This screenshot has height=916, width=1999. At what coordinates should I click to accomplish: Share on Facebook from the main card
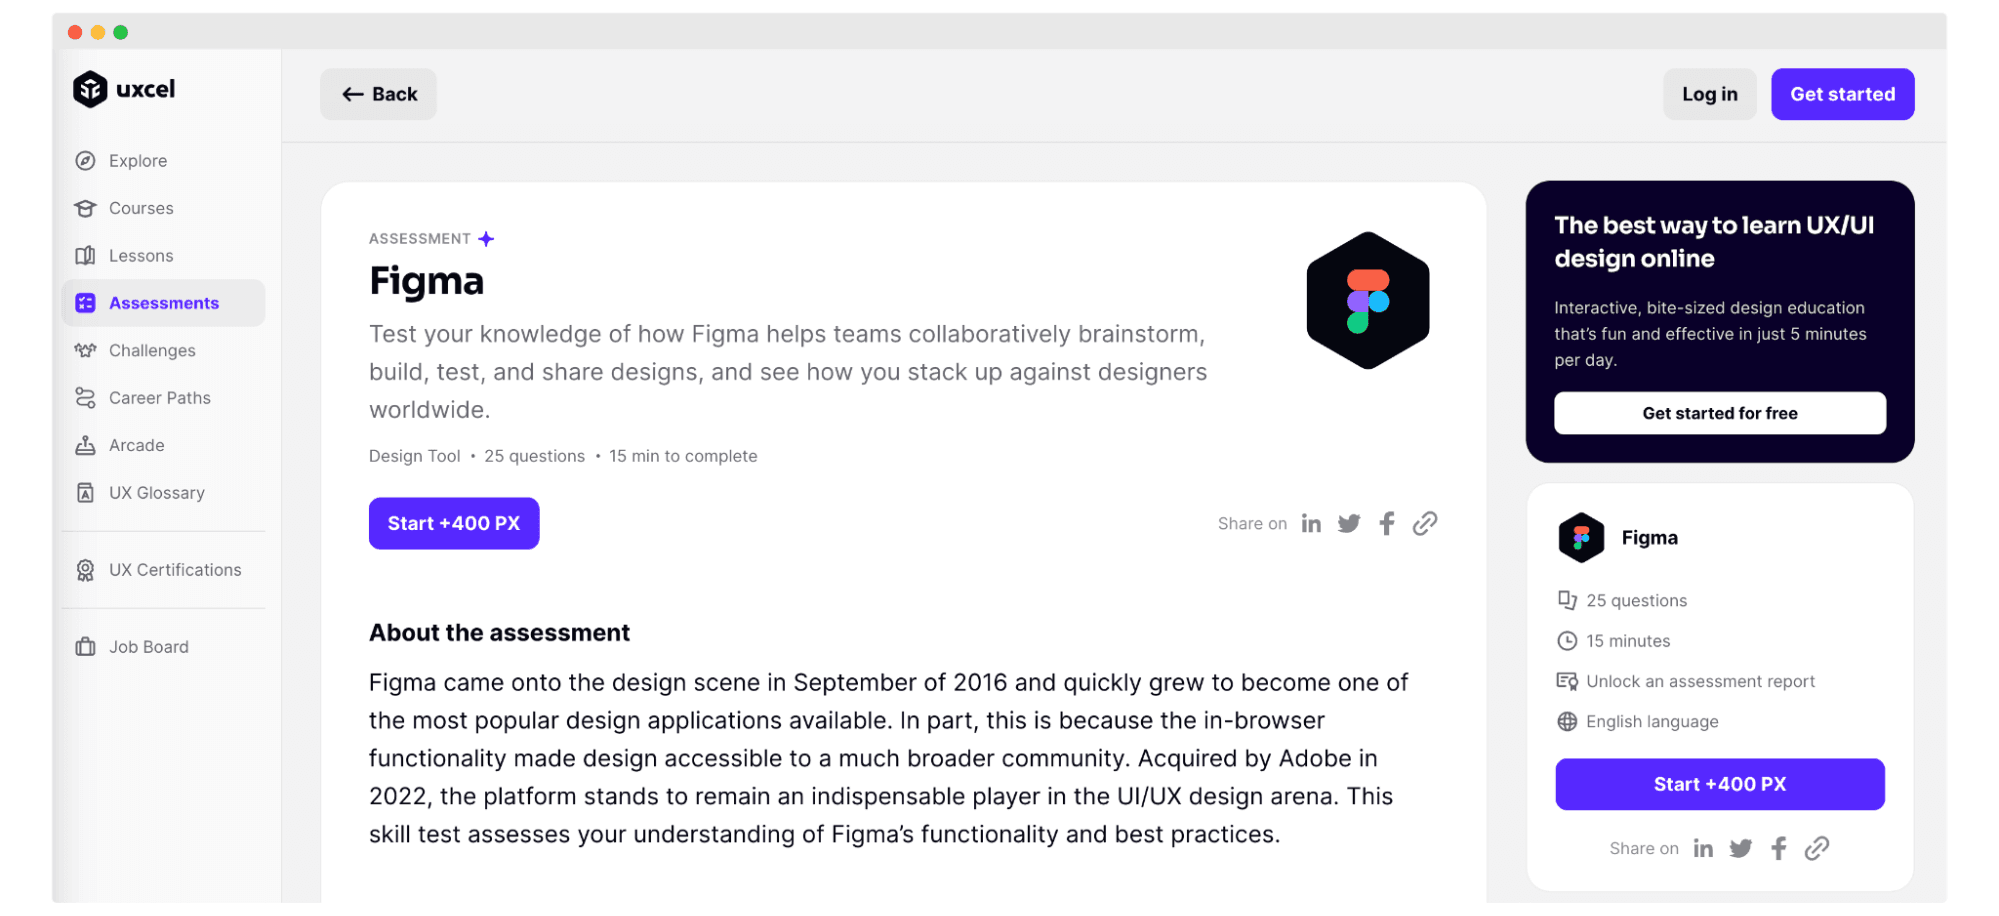coord(1386,524)
